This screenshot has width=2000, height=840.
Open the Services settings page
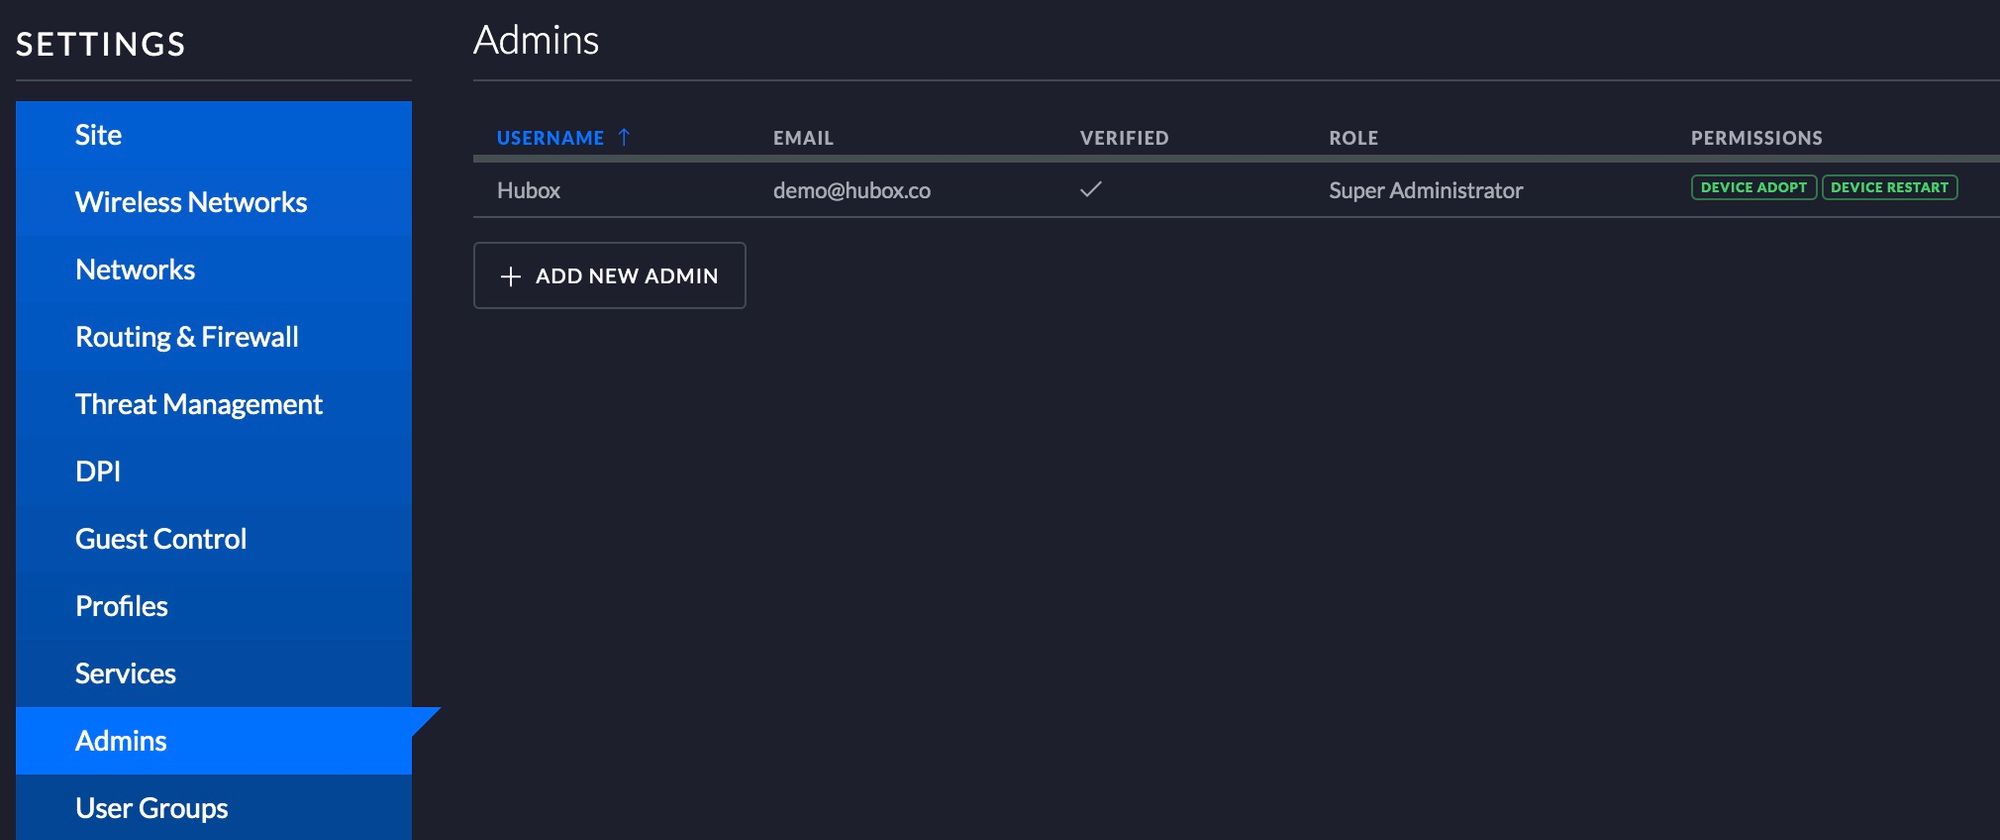coord(214,673)
